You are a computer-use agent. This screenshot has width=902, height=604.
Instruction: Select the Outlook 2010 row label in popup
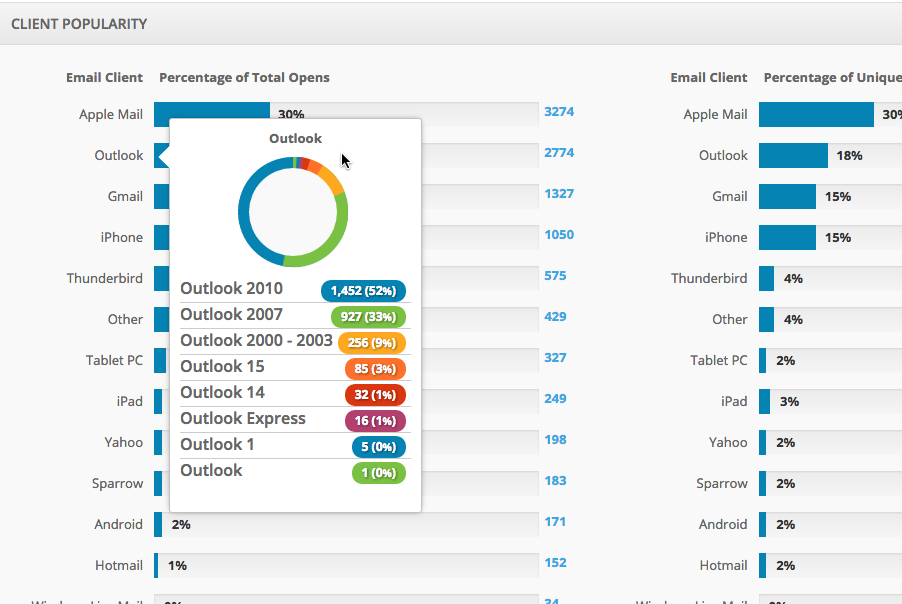(231, 288)
